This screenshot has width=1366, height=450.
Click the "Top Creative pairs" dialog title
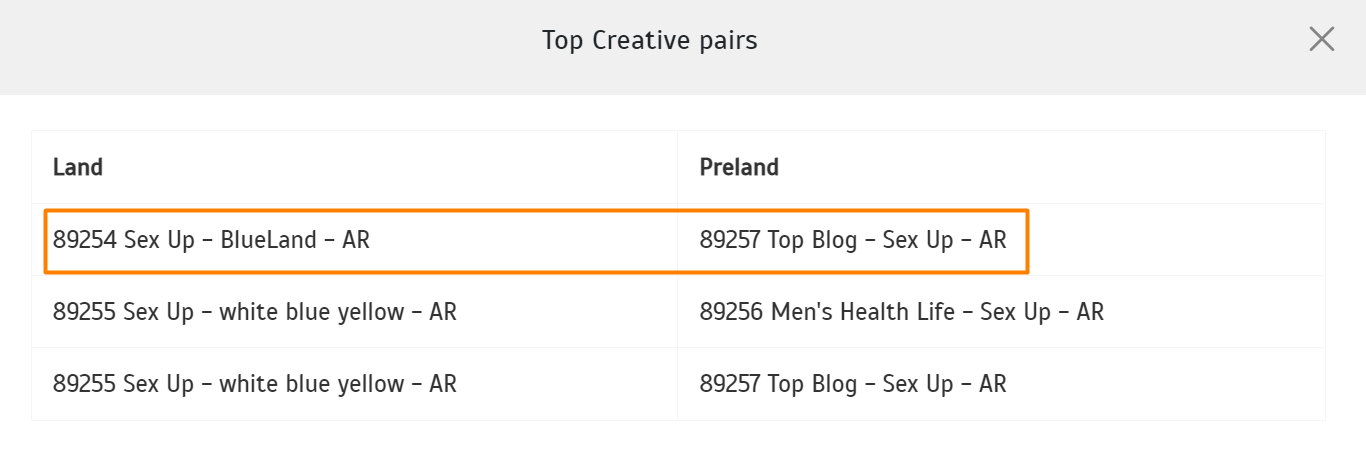[x=650, y=40]
